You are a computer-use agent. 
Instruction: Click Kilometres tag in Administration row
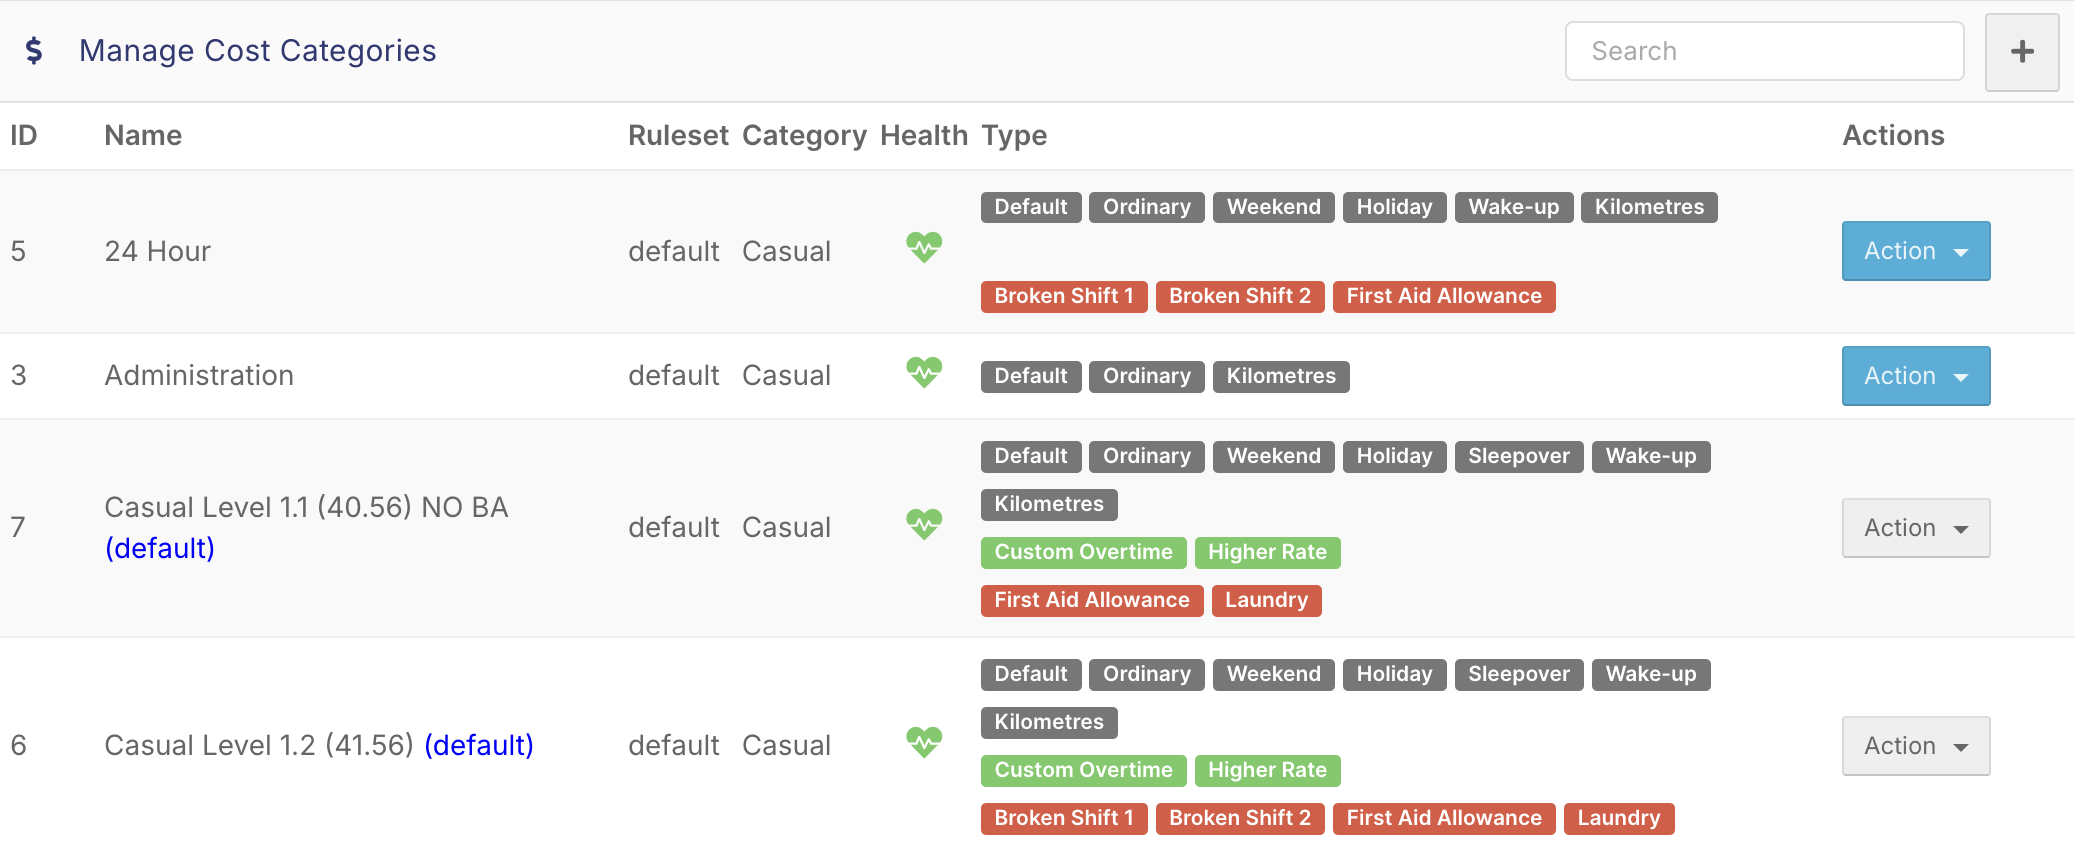point(1281,376)
